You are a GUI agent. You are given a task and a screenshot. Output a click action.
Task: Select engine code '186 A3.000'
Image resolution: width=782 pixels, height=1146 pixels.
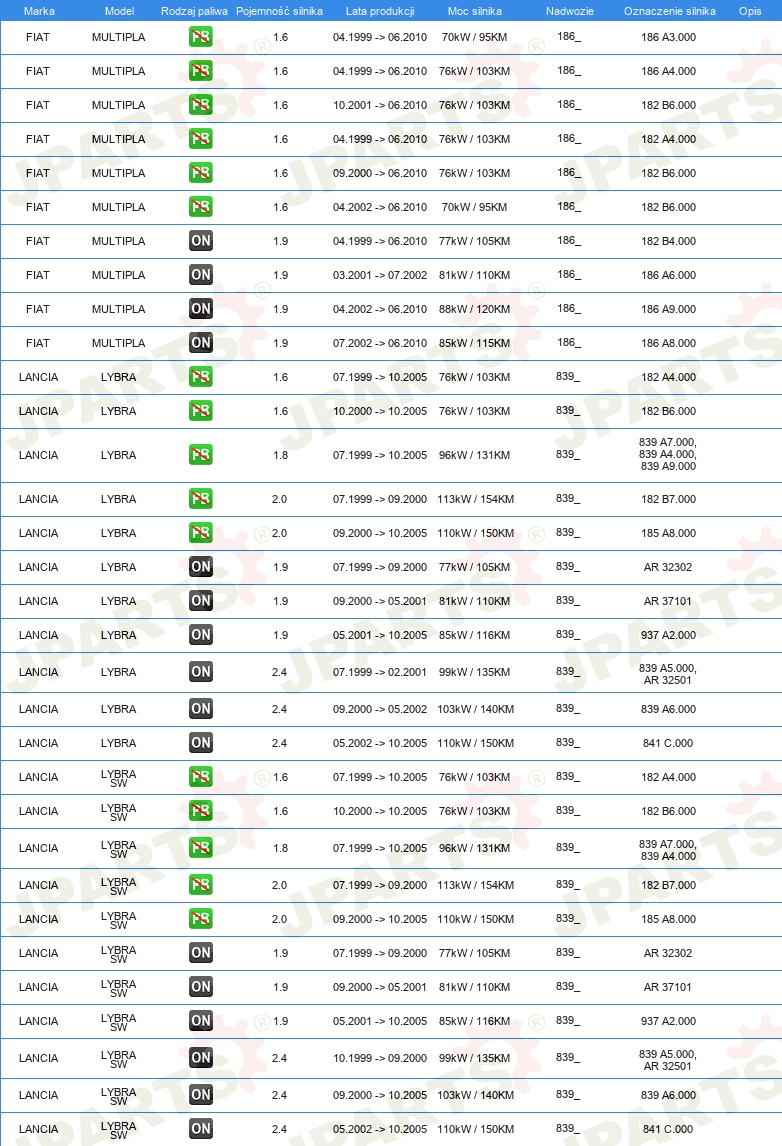pyautogui.click(x=669, y=37)
